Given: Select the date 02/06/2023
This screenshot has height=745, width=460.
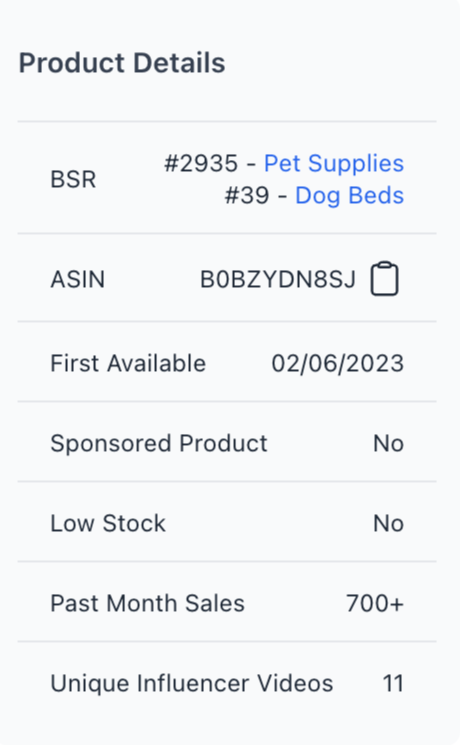Looking at the screenshot, I should tap(338, 364).
